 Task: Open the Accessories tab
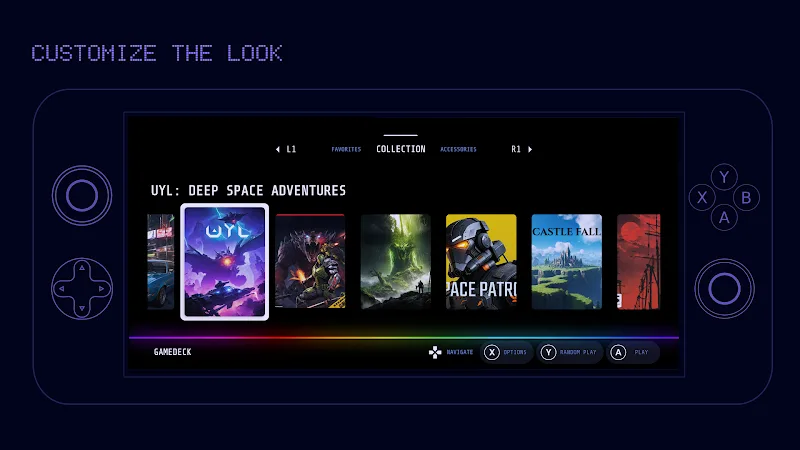(458, 150)
